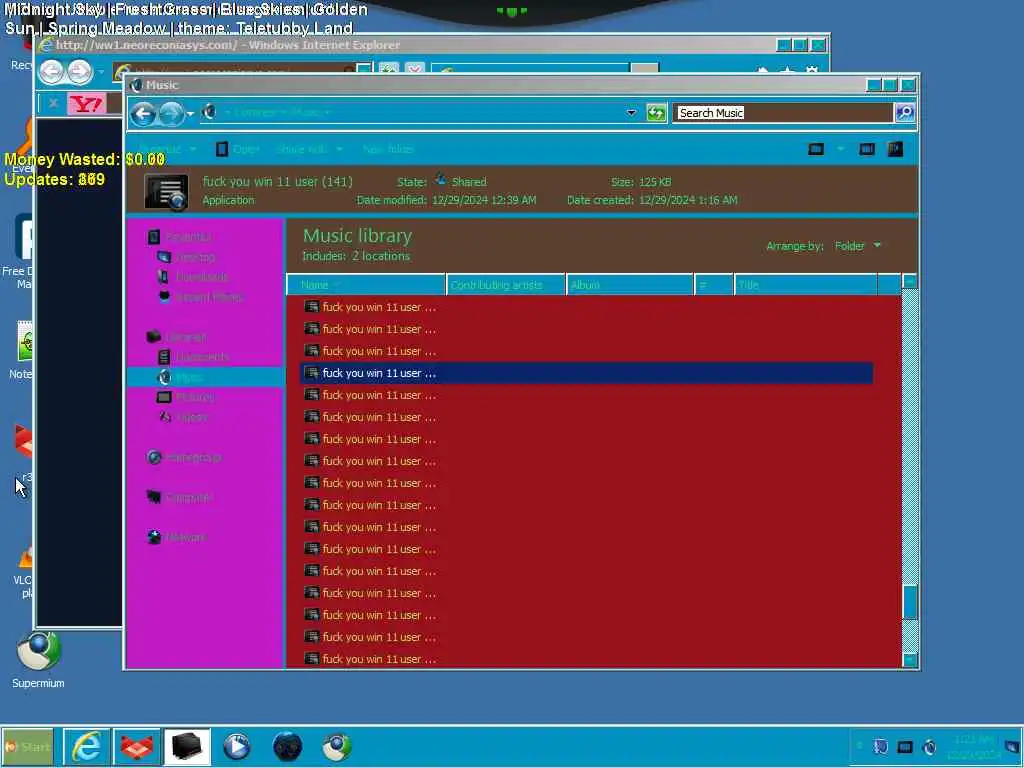Click the dark globe taskbar icon
The height and width of the screenshot is (768, 1024).
click(x=287, y=746)
